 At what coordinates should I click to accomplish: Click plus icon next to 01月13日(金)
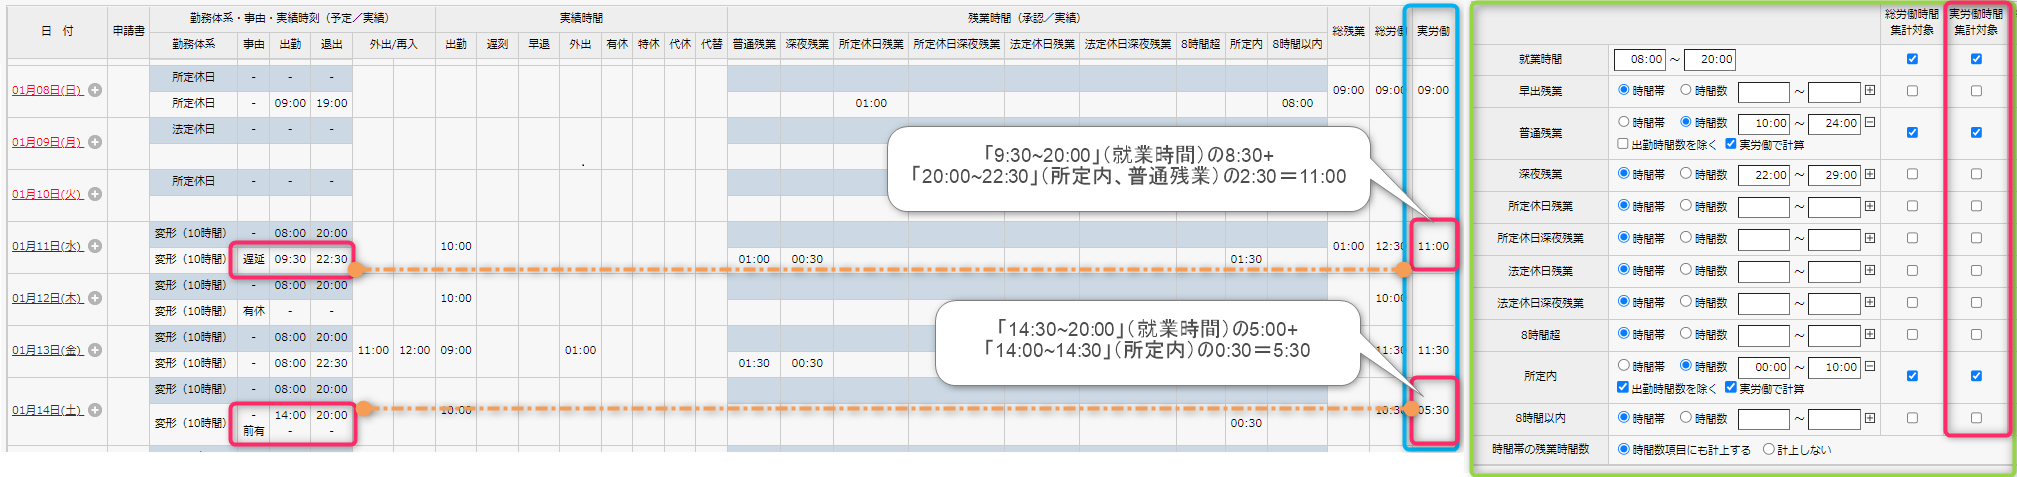[x=95, y=350]
